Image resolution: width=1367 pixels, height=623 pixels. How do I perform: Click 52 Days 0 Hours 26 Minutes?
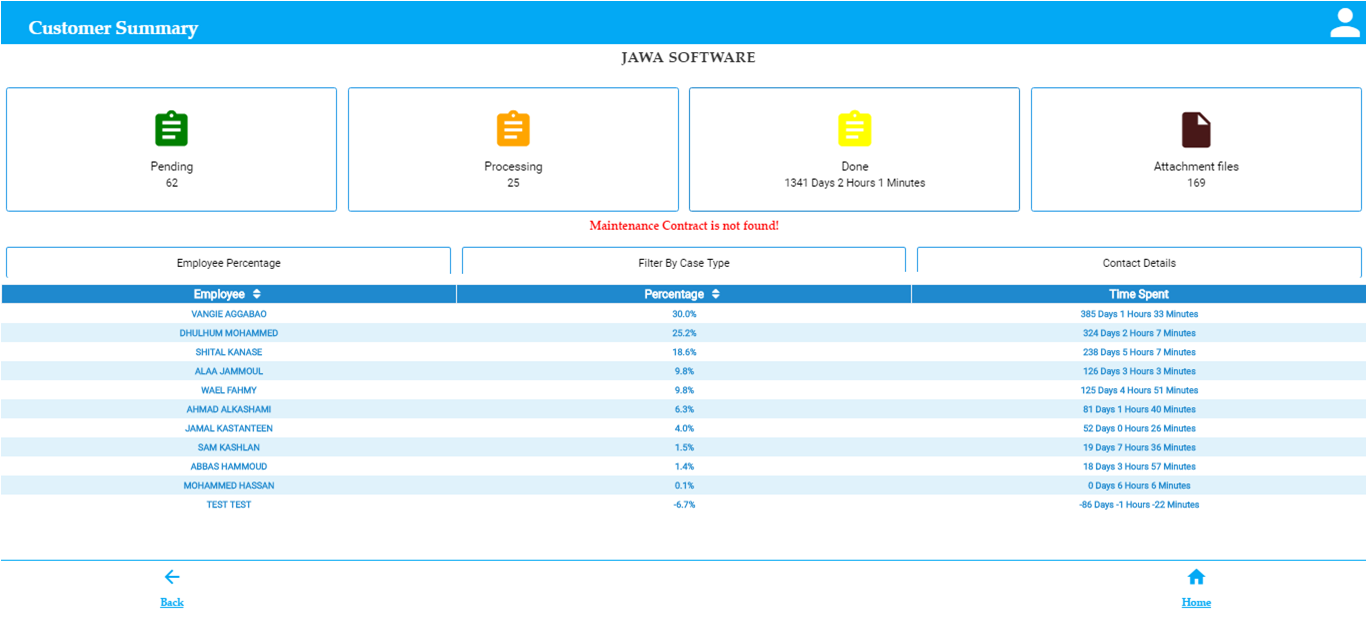point(1139,428)
